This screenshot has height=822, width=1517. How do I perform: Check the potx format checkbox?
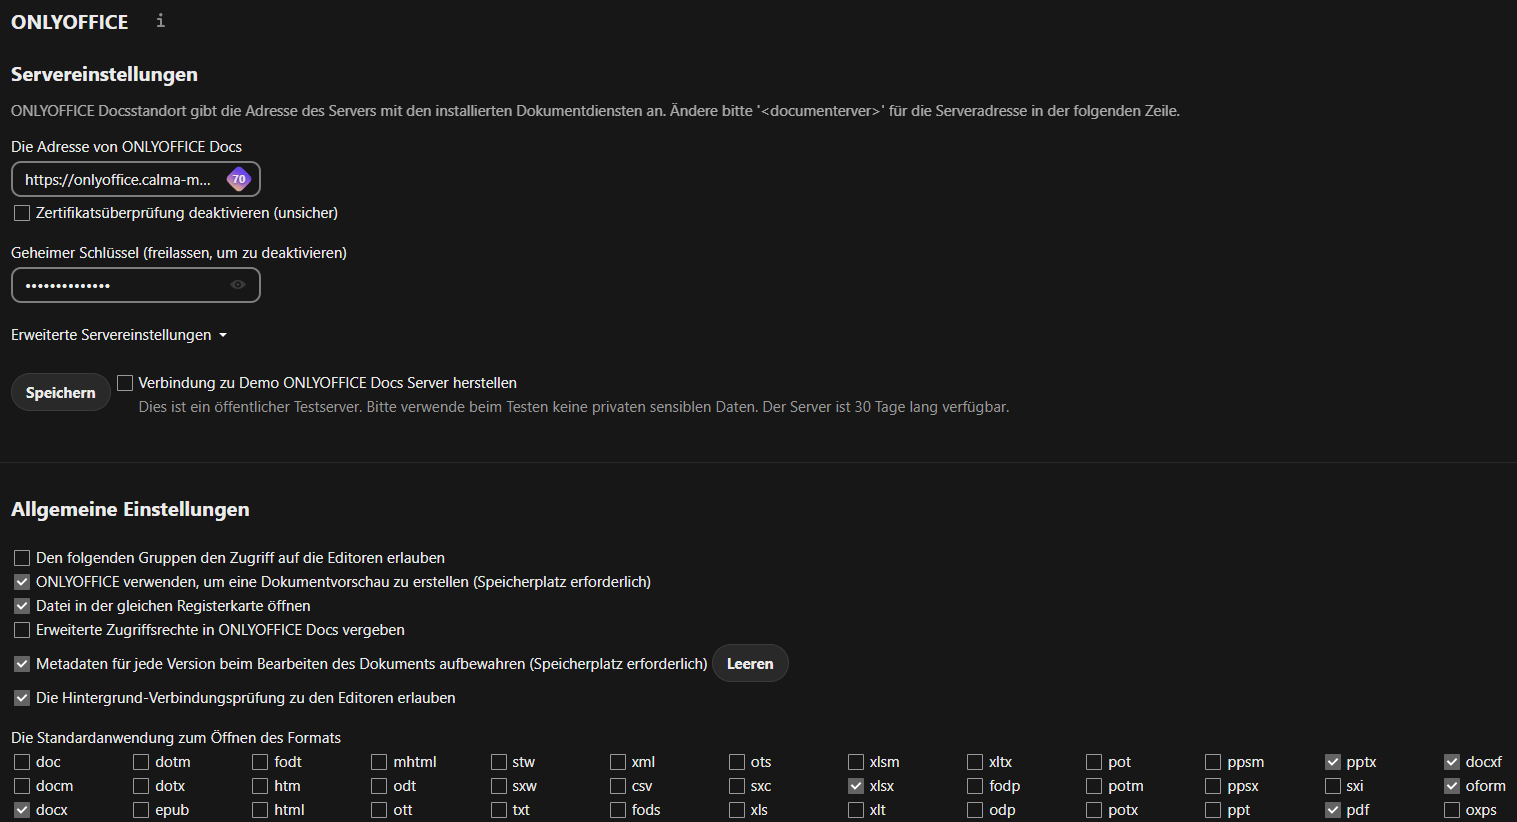click(1094, 810)
